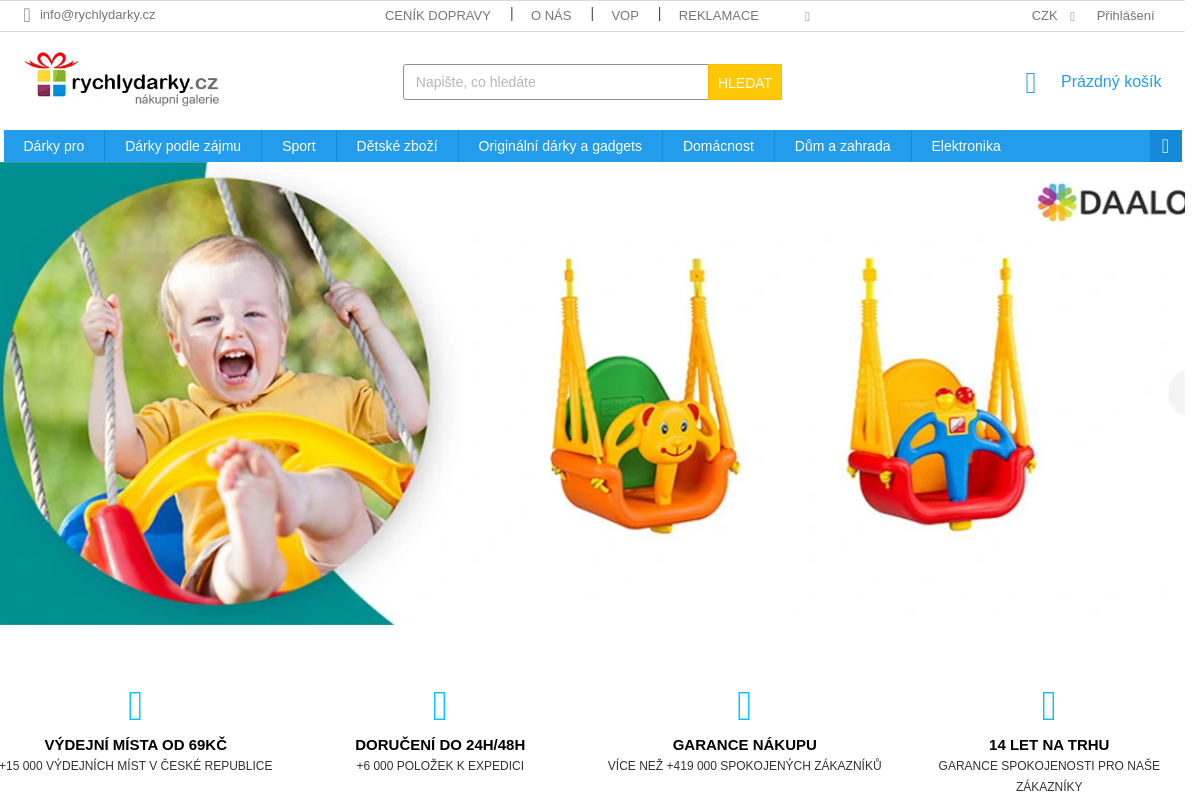Open the Přihlášení login link

[x=1125, y=15]
